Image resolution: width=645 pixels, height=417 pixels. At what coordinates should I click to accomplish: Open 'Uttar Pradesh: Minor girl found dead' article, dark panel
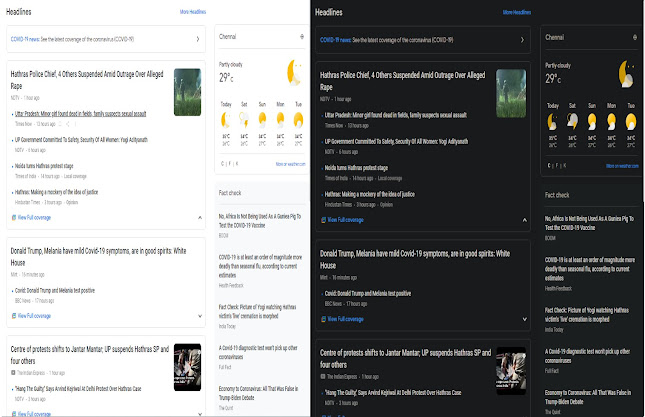tap(396, 115)
